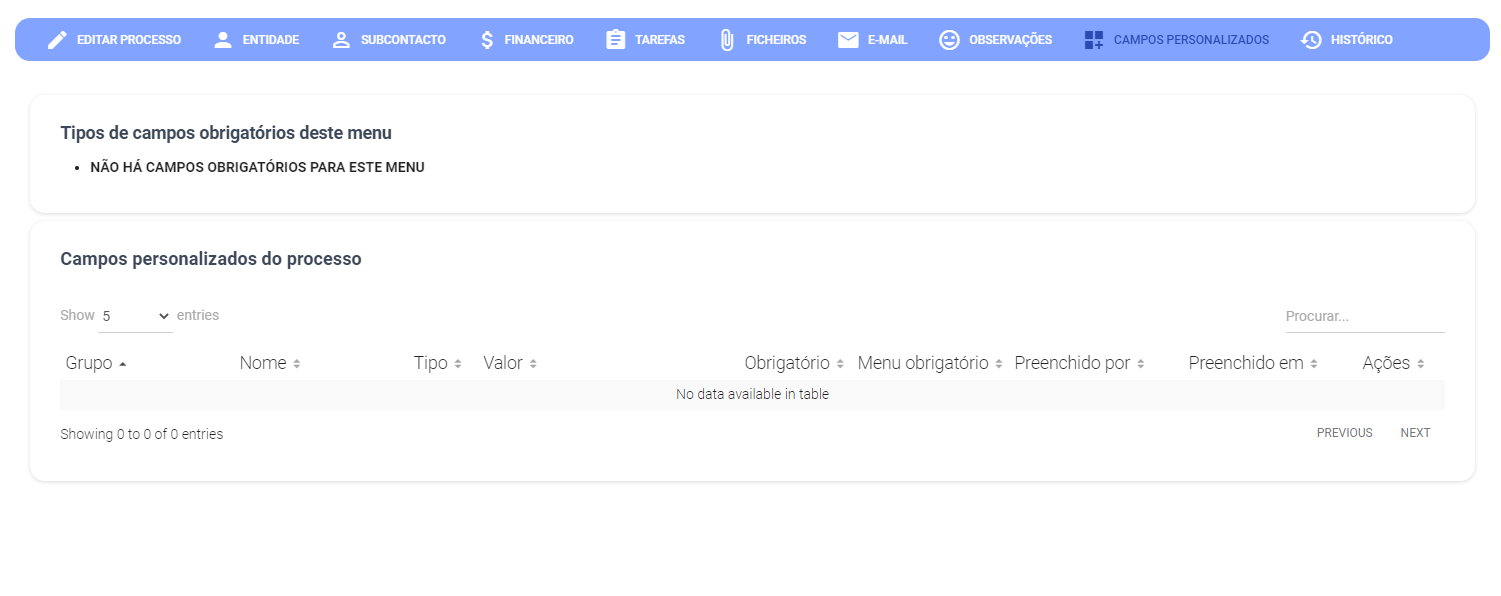Click the clipboard icon for Tarefas
The width and height of the screenshot is (1501, 596).
616,40
